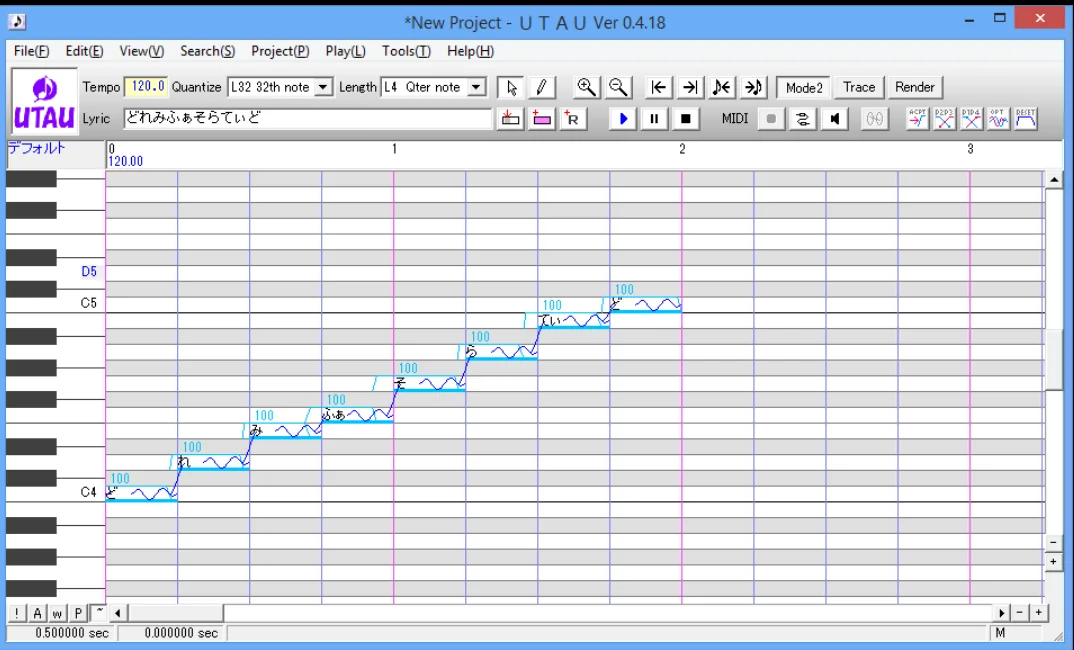
Task: Toggle the '!' button in bottom bar
Action: (x=16, y=613)
